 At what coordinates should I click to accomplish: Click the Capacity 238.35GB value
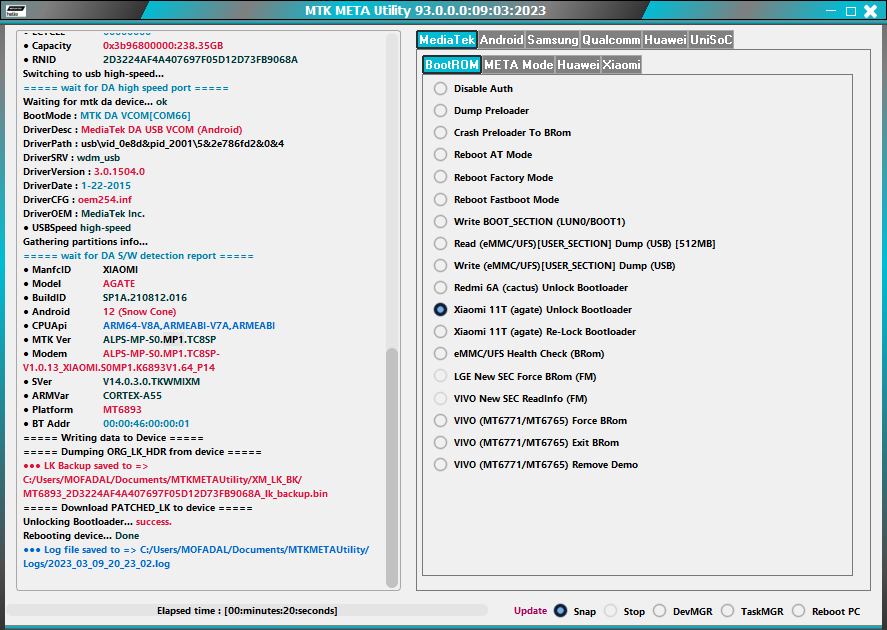click(x=163, y=45)
